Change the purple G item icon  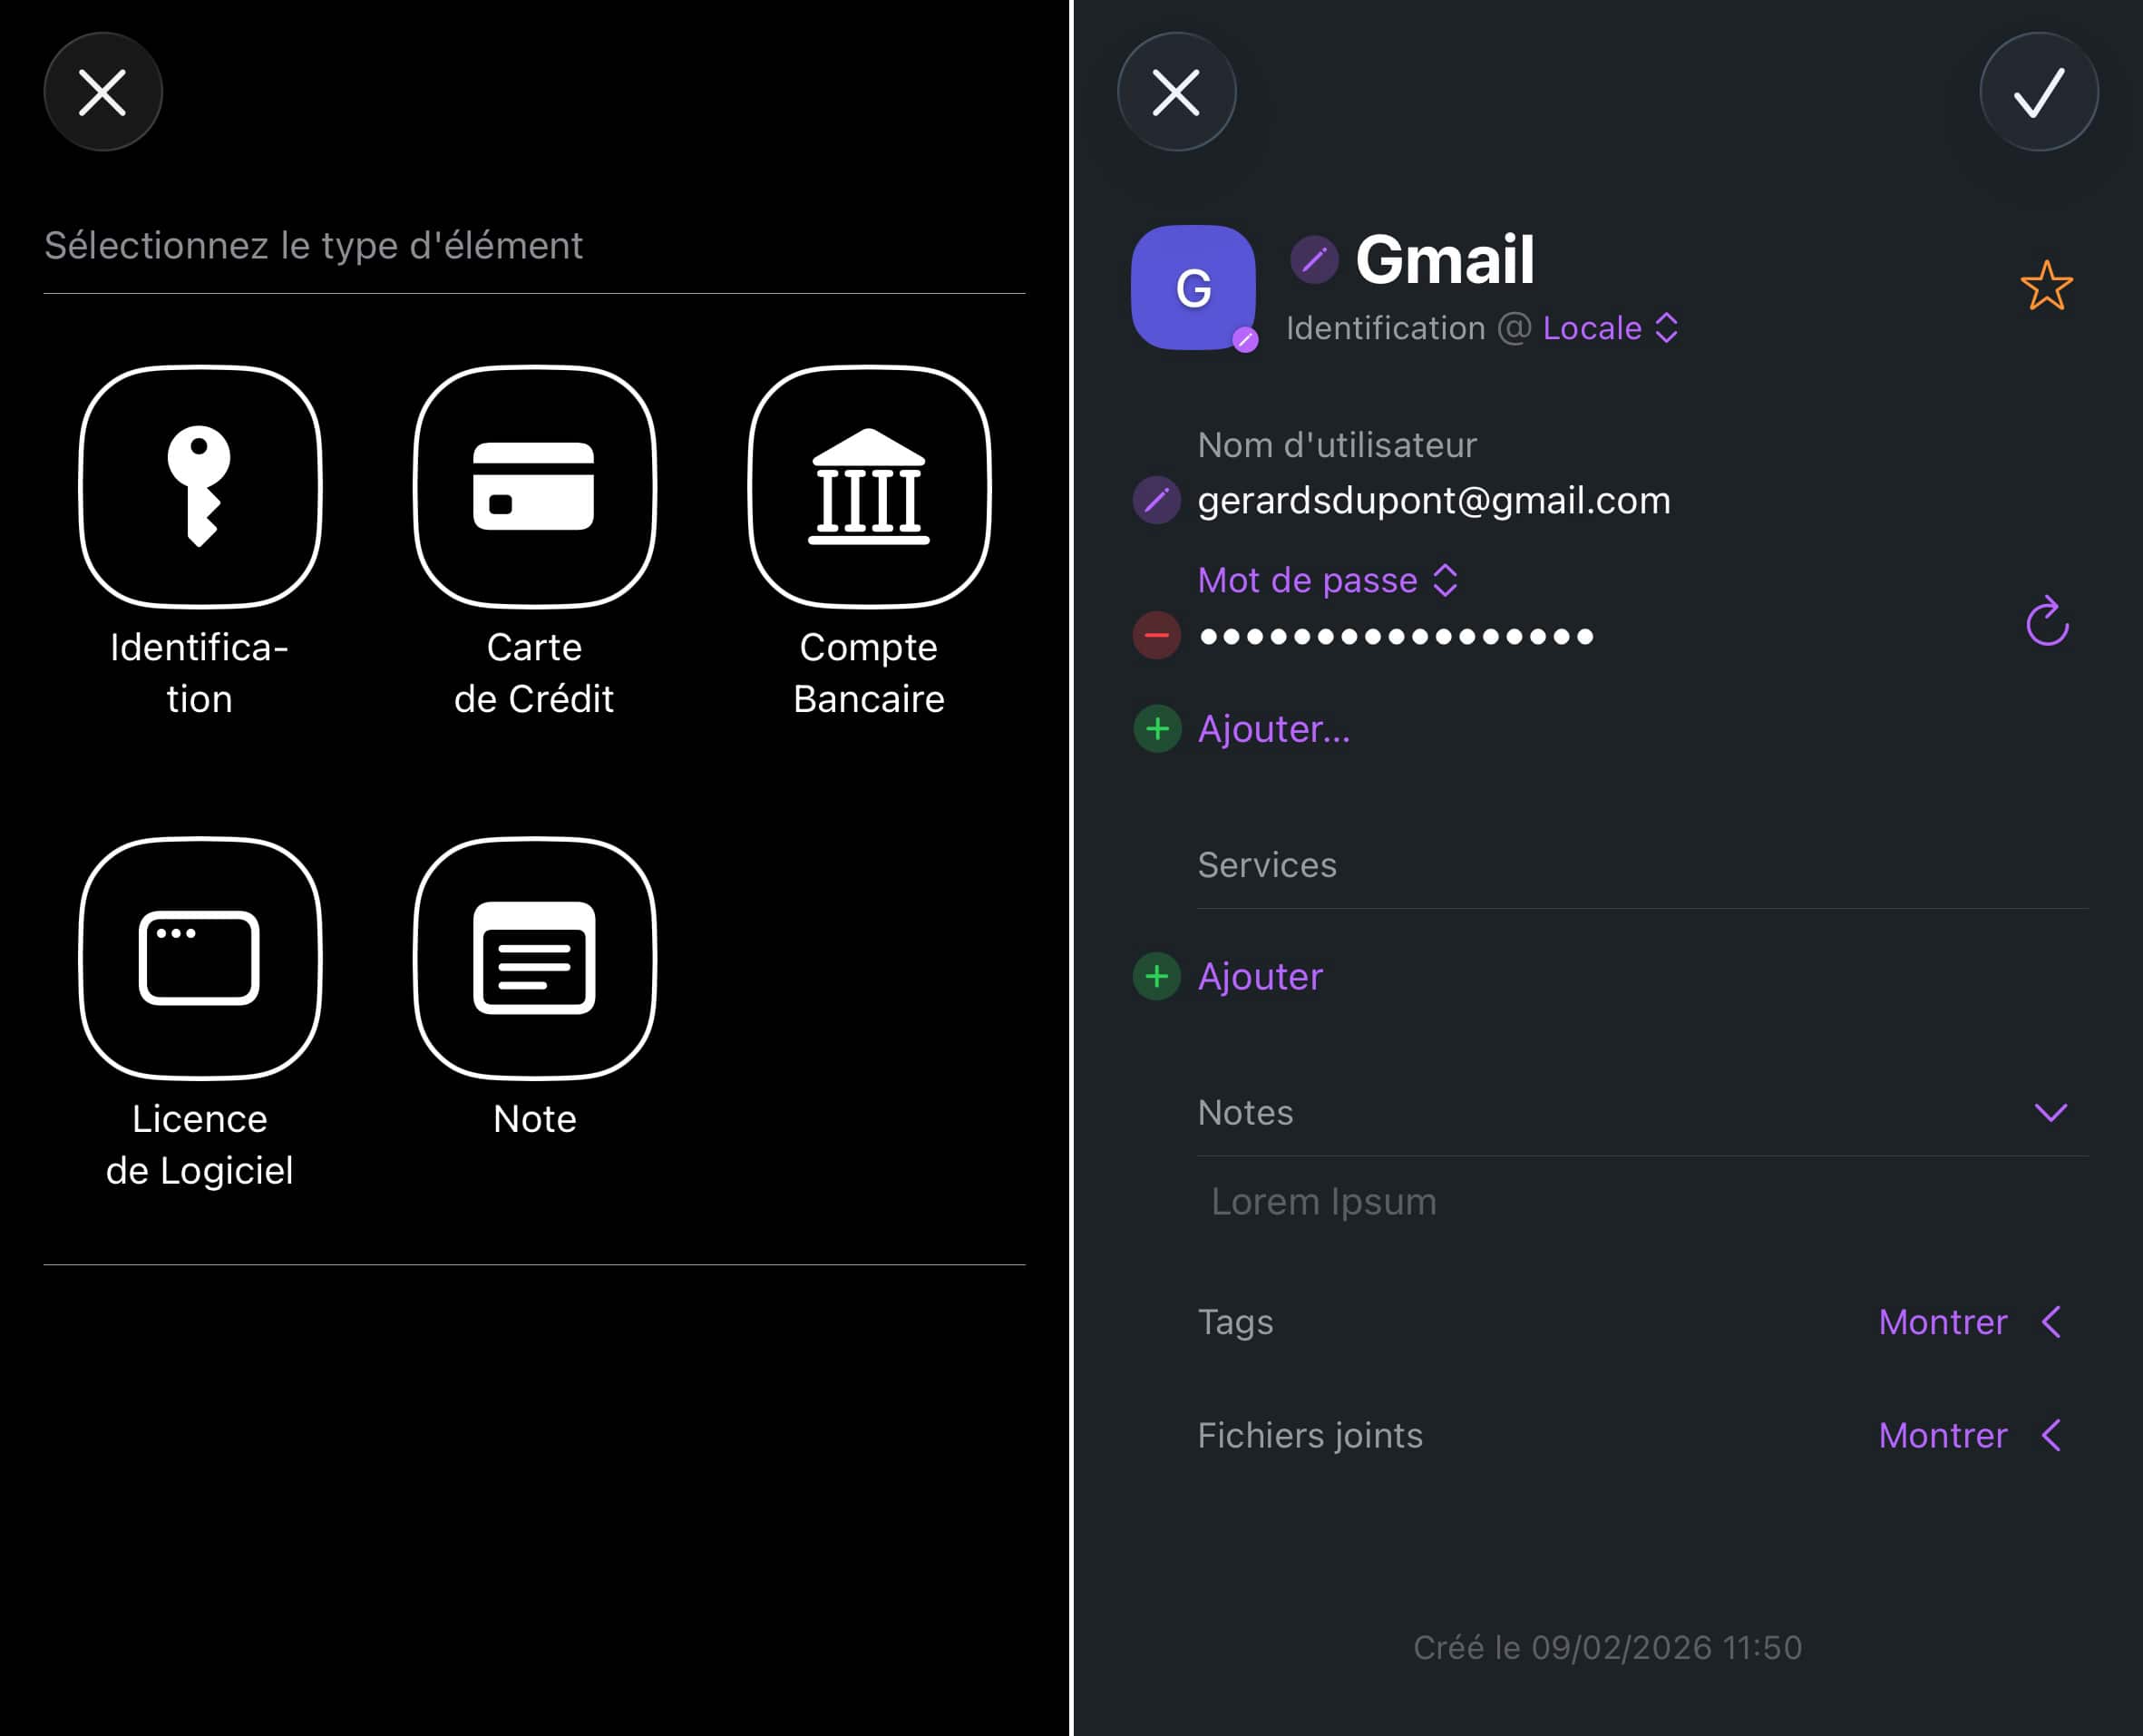tap(1193, 288)
